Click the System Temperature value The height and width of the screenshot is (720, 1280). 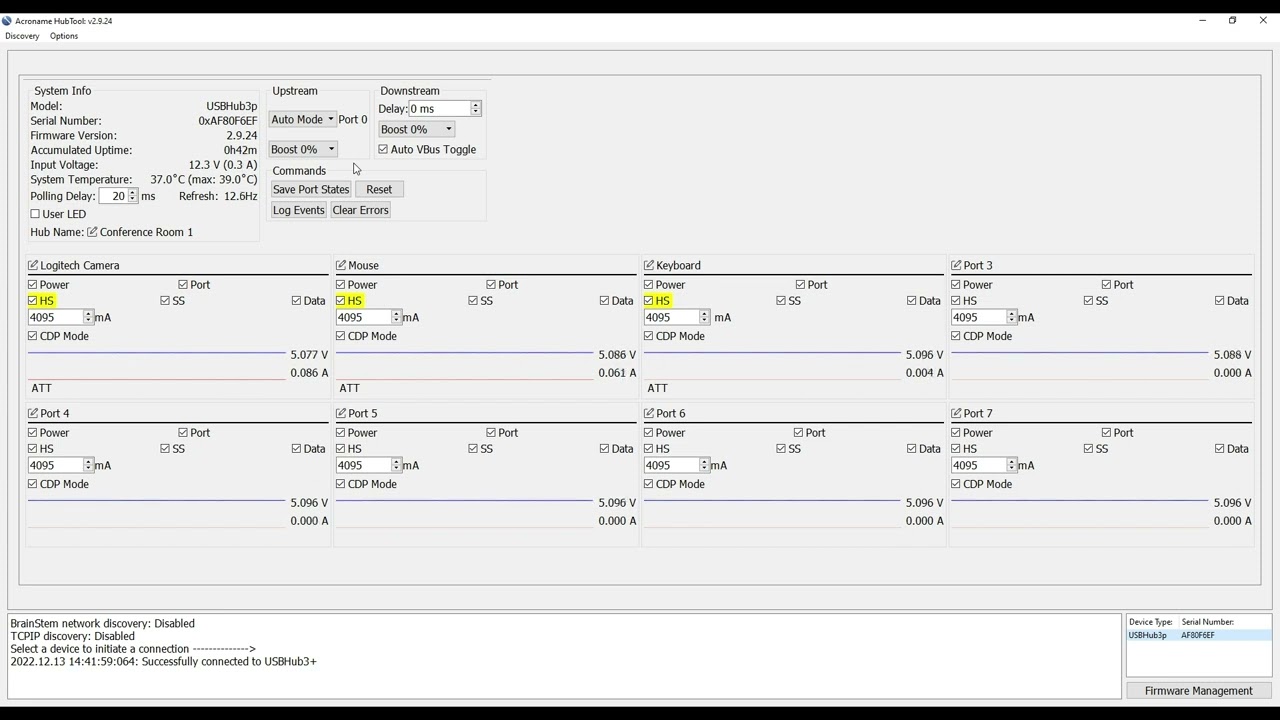pyautogui.click(x=204, y=180)
